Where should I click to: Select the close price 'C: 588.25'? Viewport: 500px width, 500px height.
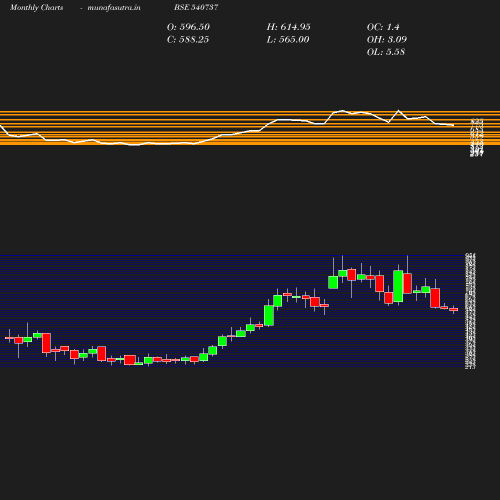pos(188,40)
